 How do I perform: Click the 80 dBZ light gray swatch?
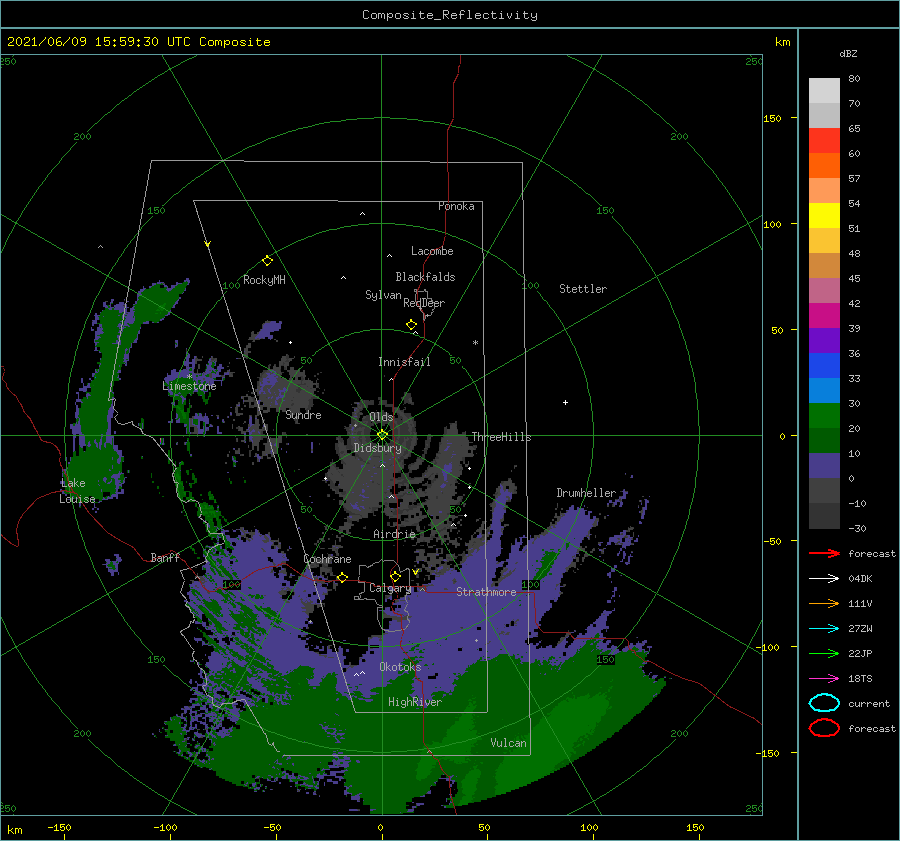(x=824, y=90)
